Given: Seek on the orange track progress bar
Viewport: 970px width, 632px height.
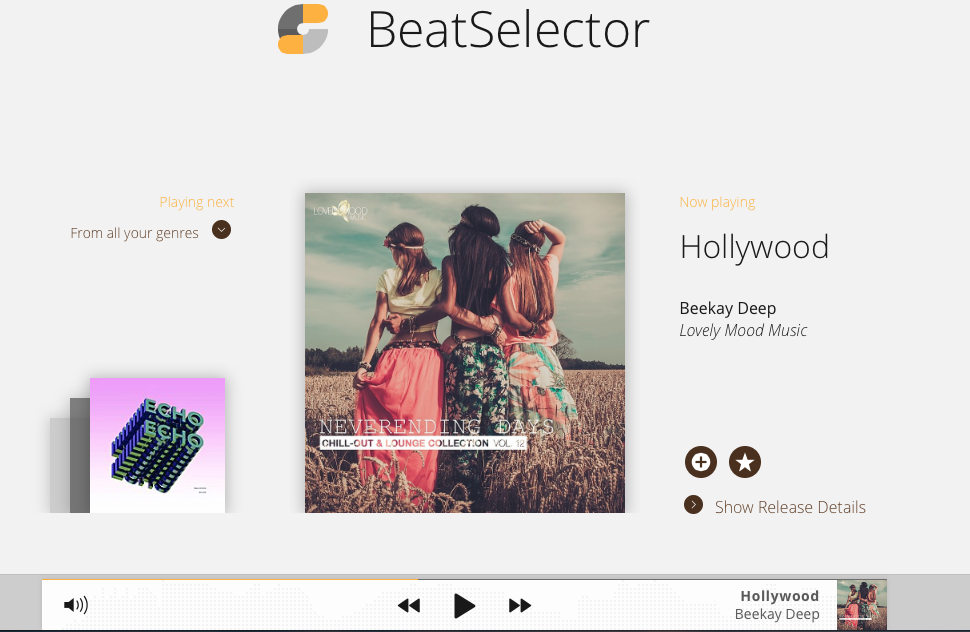Looking at the screenshot, I should tap(230, 579).
